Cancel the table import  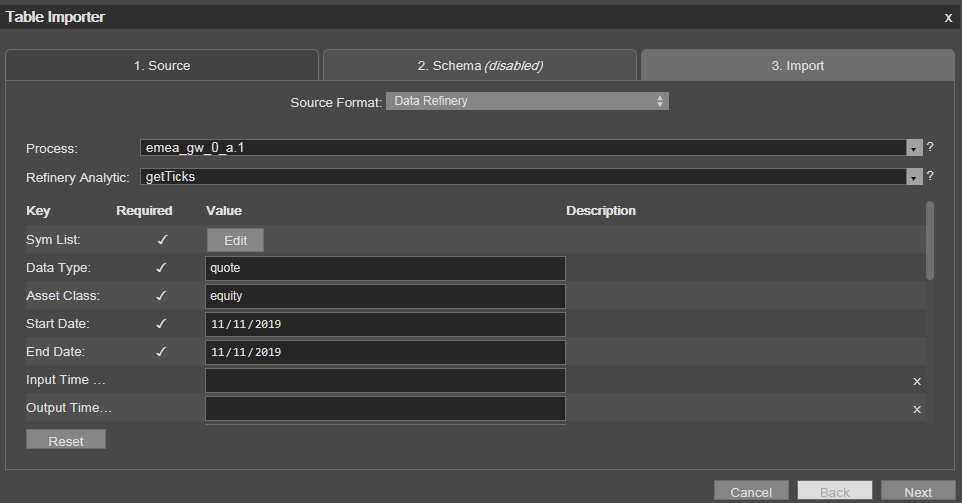(751, 491)
